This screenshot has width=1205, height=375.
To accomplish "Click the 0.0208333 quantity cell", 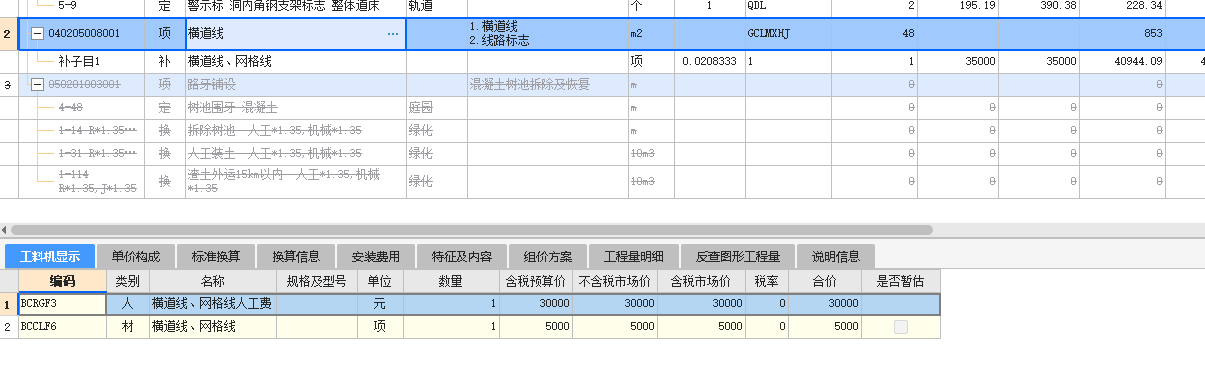I will click(710, 62).
